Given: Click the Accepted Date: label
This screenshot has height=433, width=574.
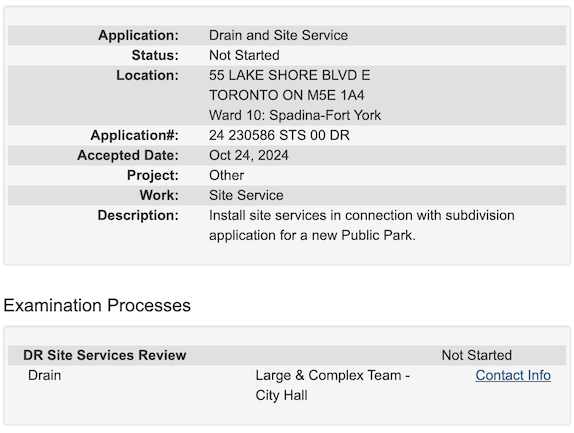Looking at the screenshot, I should click(128, 156).
